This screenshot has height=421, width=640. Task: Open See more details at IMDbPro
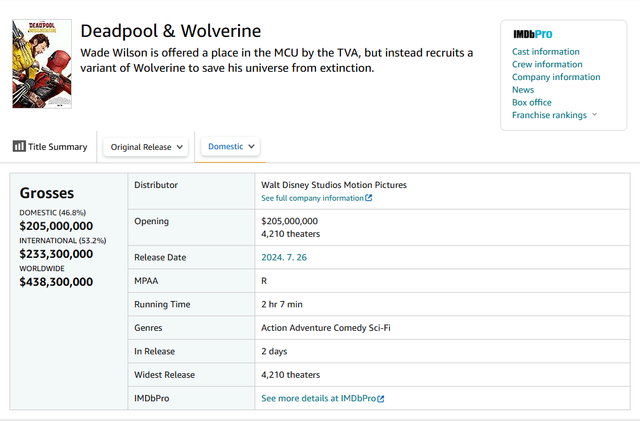pyautogui.click(x=318, y=399)
